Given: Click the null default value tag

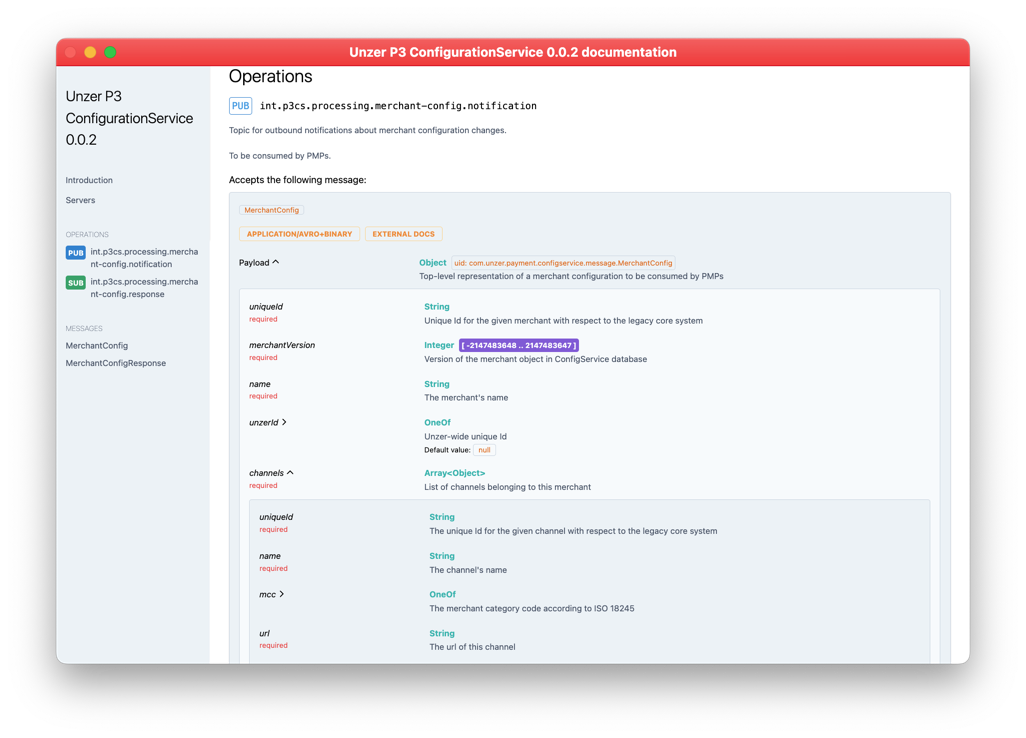Looking at the screenshot, I should (x=484, y=450).
